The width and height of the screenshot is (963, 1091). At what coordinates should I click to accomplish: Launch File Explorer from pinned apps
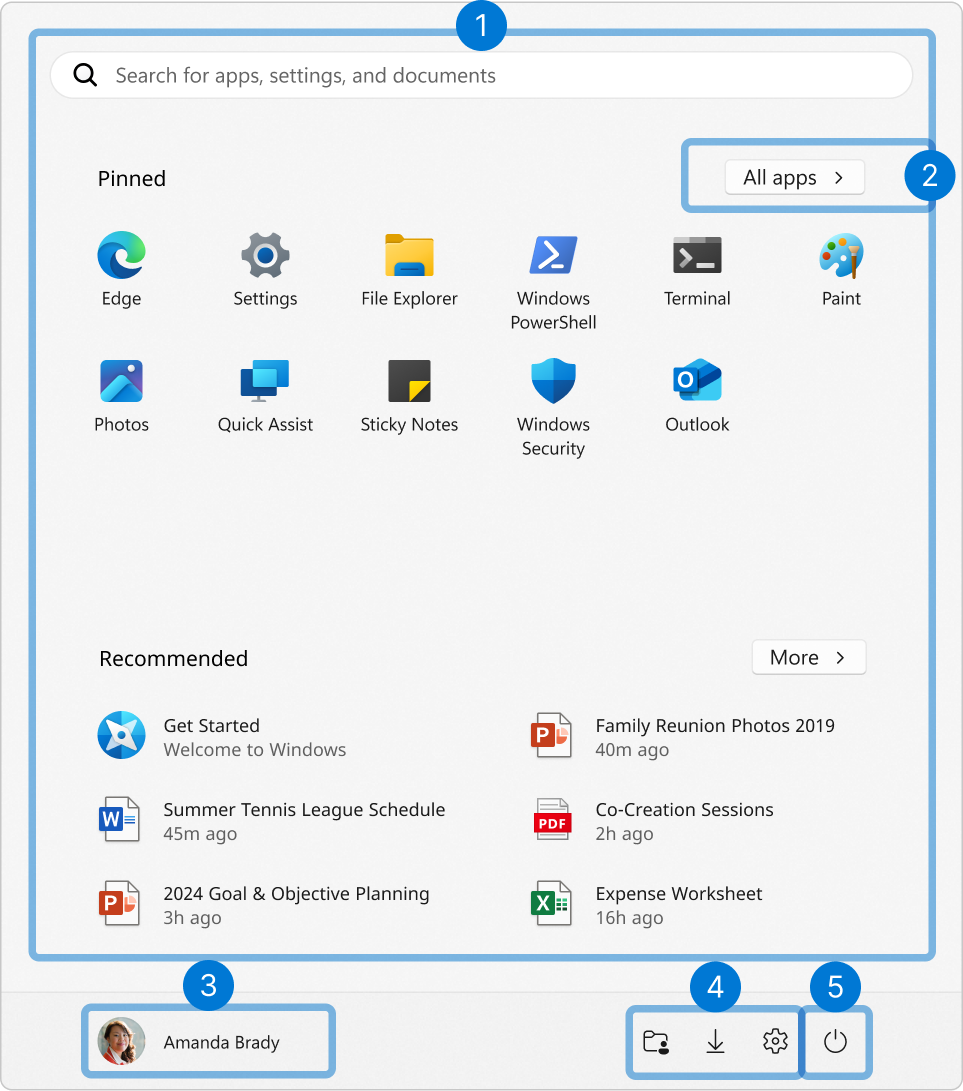[x=409, y=269]
